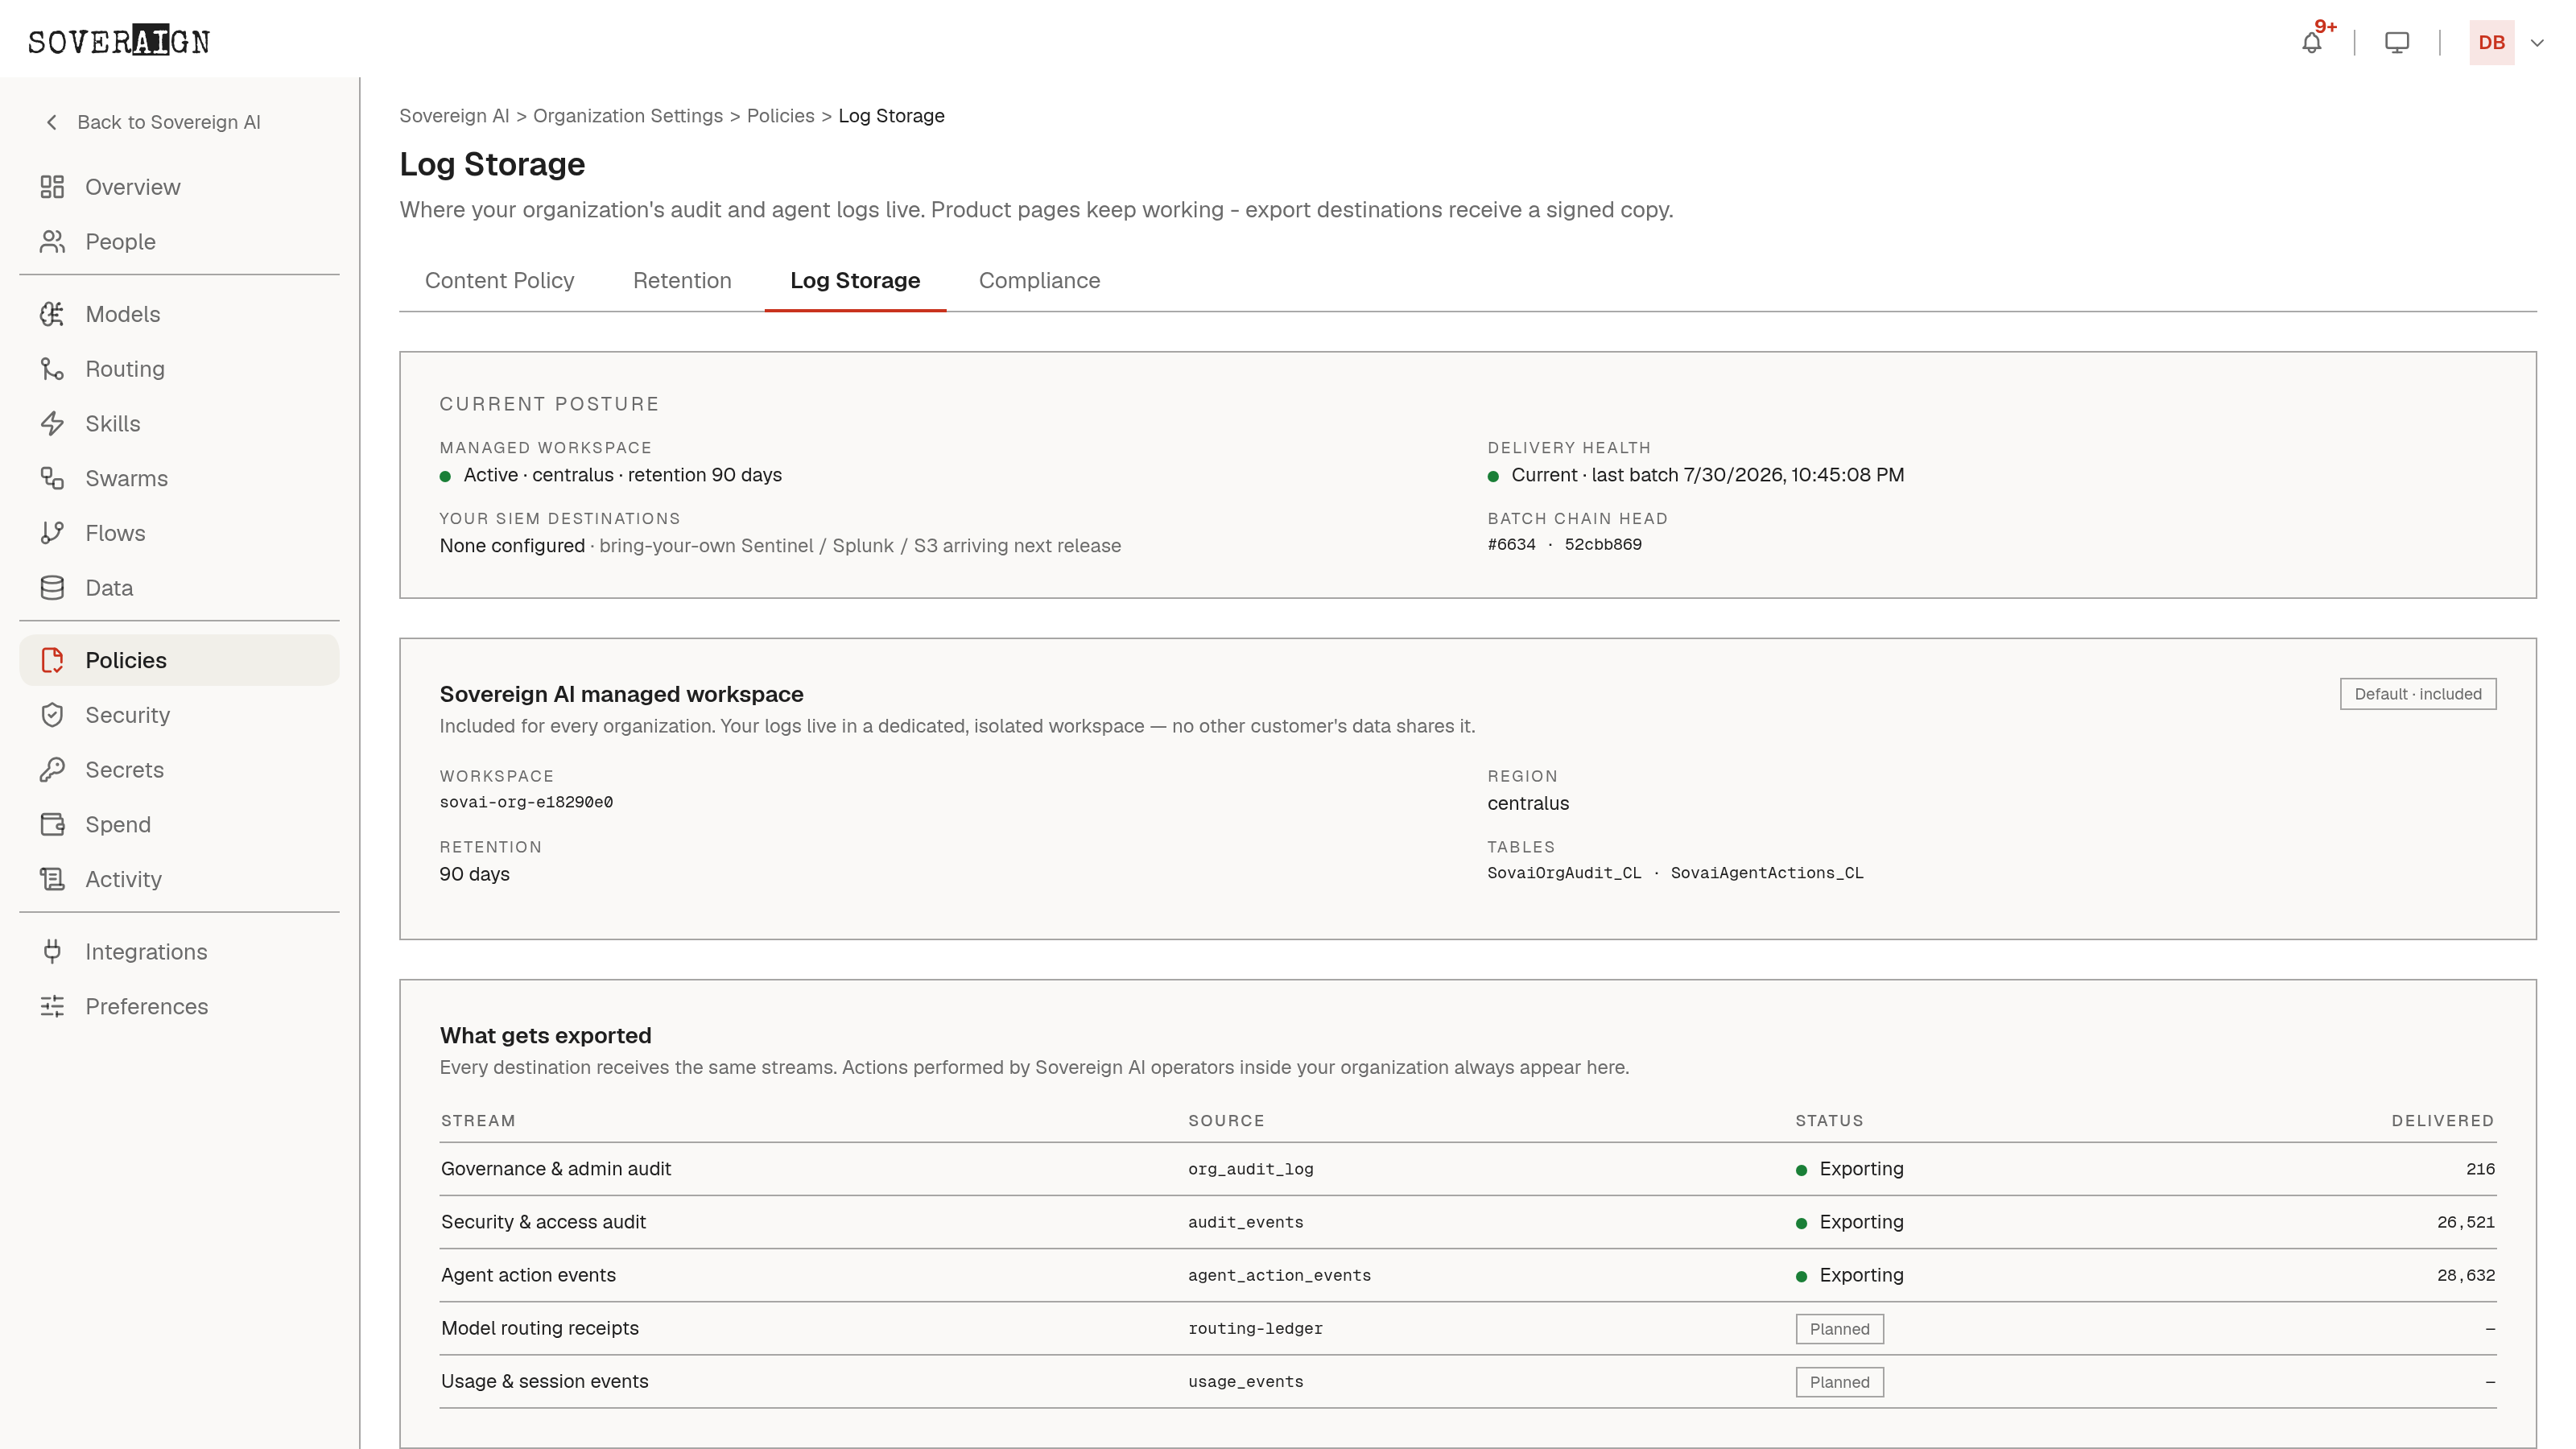Image resolution: width=2576 pixels, height=1449 pixels.
Task: Click Organization Settings breadcrumb
Action: click(627, 116)
